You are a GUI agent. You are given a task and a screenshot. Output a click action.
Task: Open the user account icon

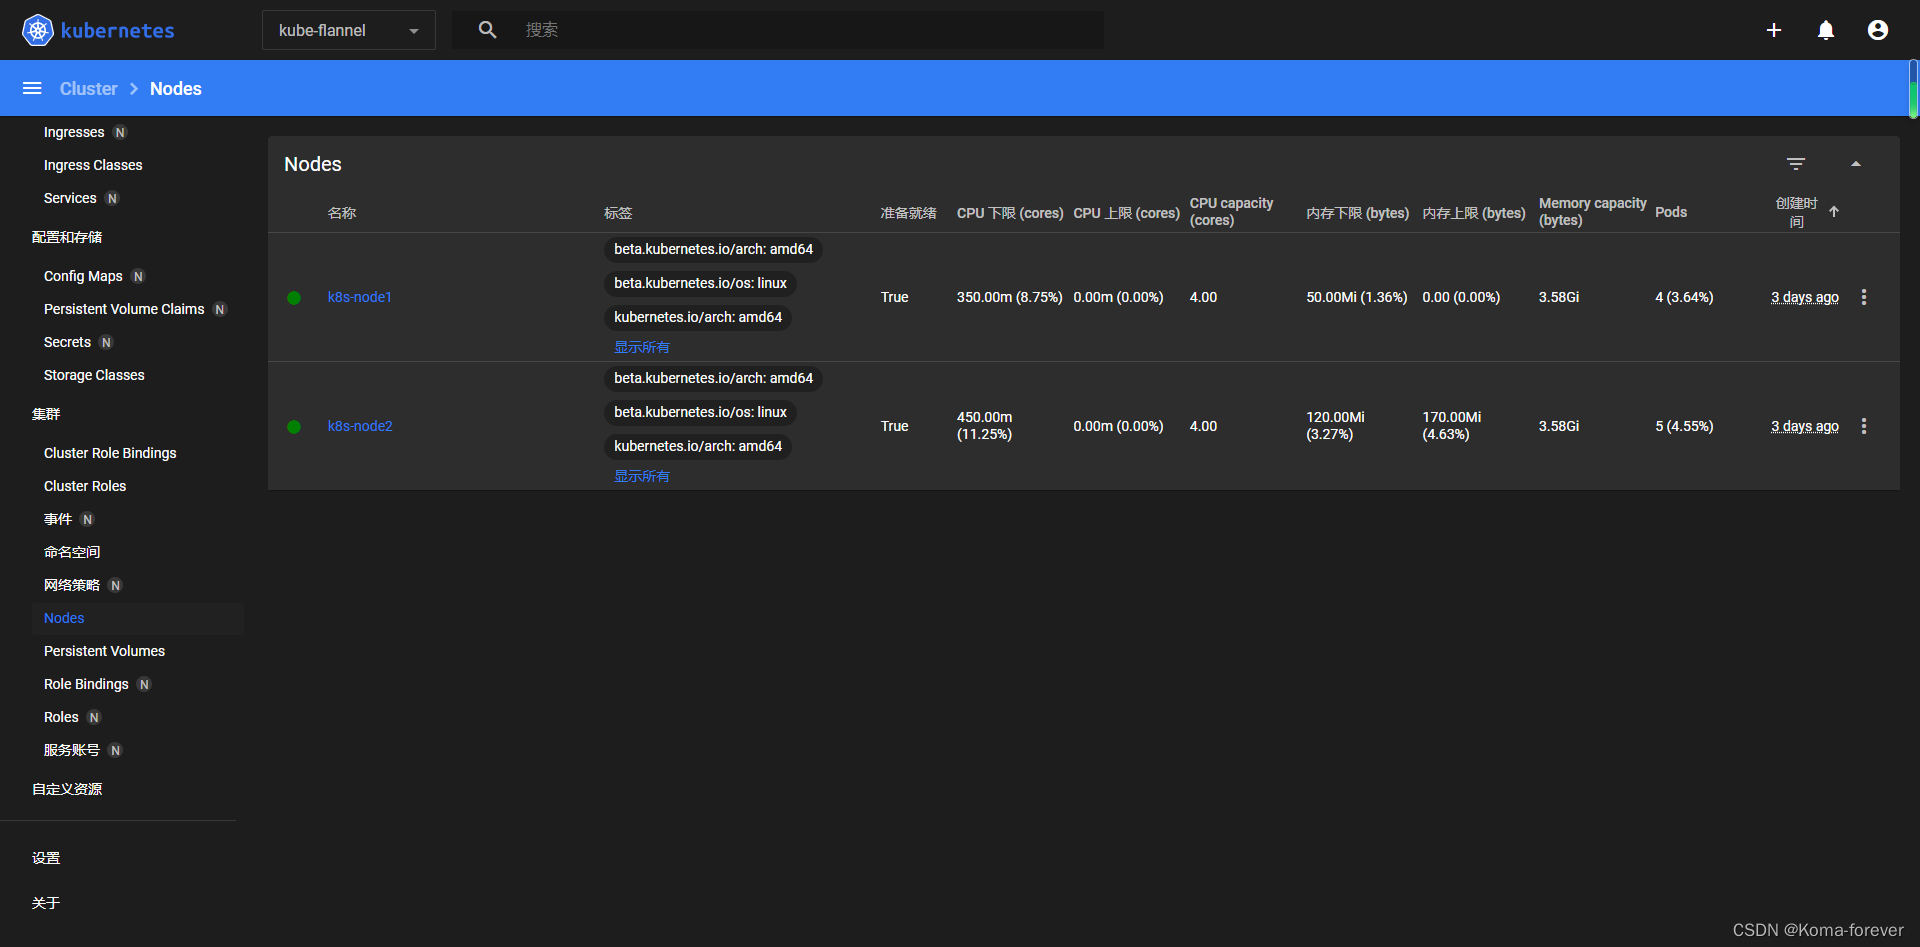click(x=1878, y=30)
